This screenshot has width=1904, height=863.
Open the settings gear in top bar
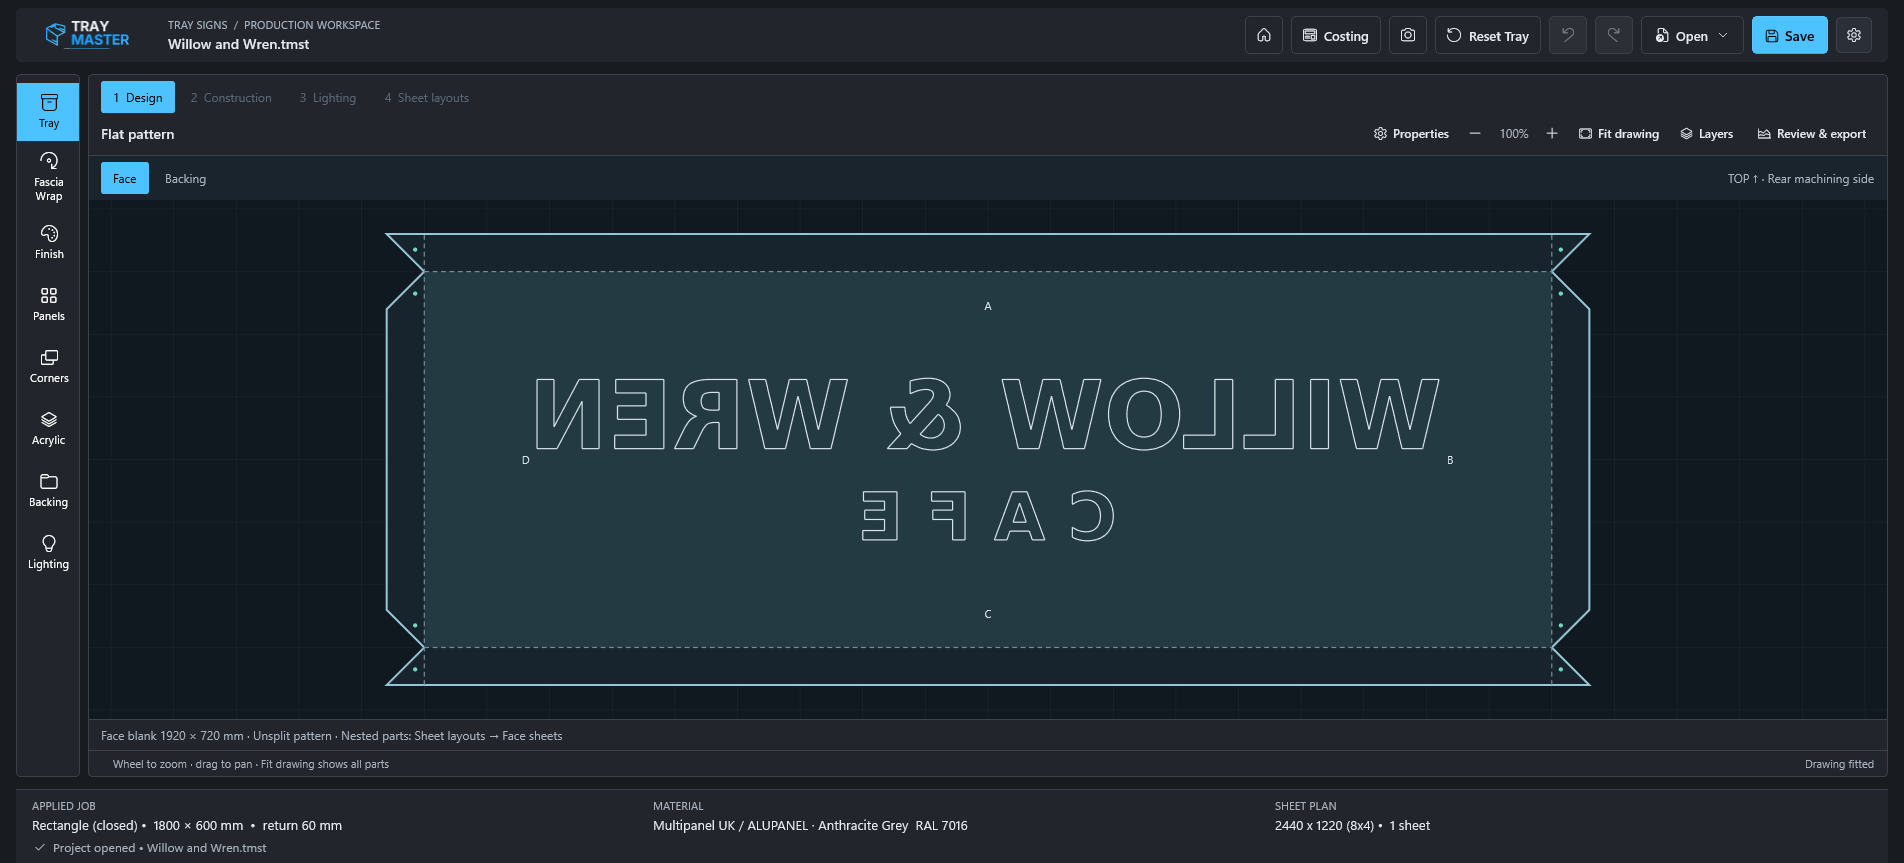[1854, 35]
